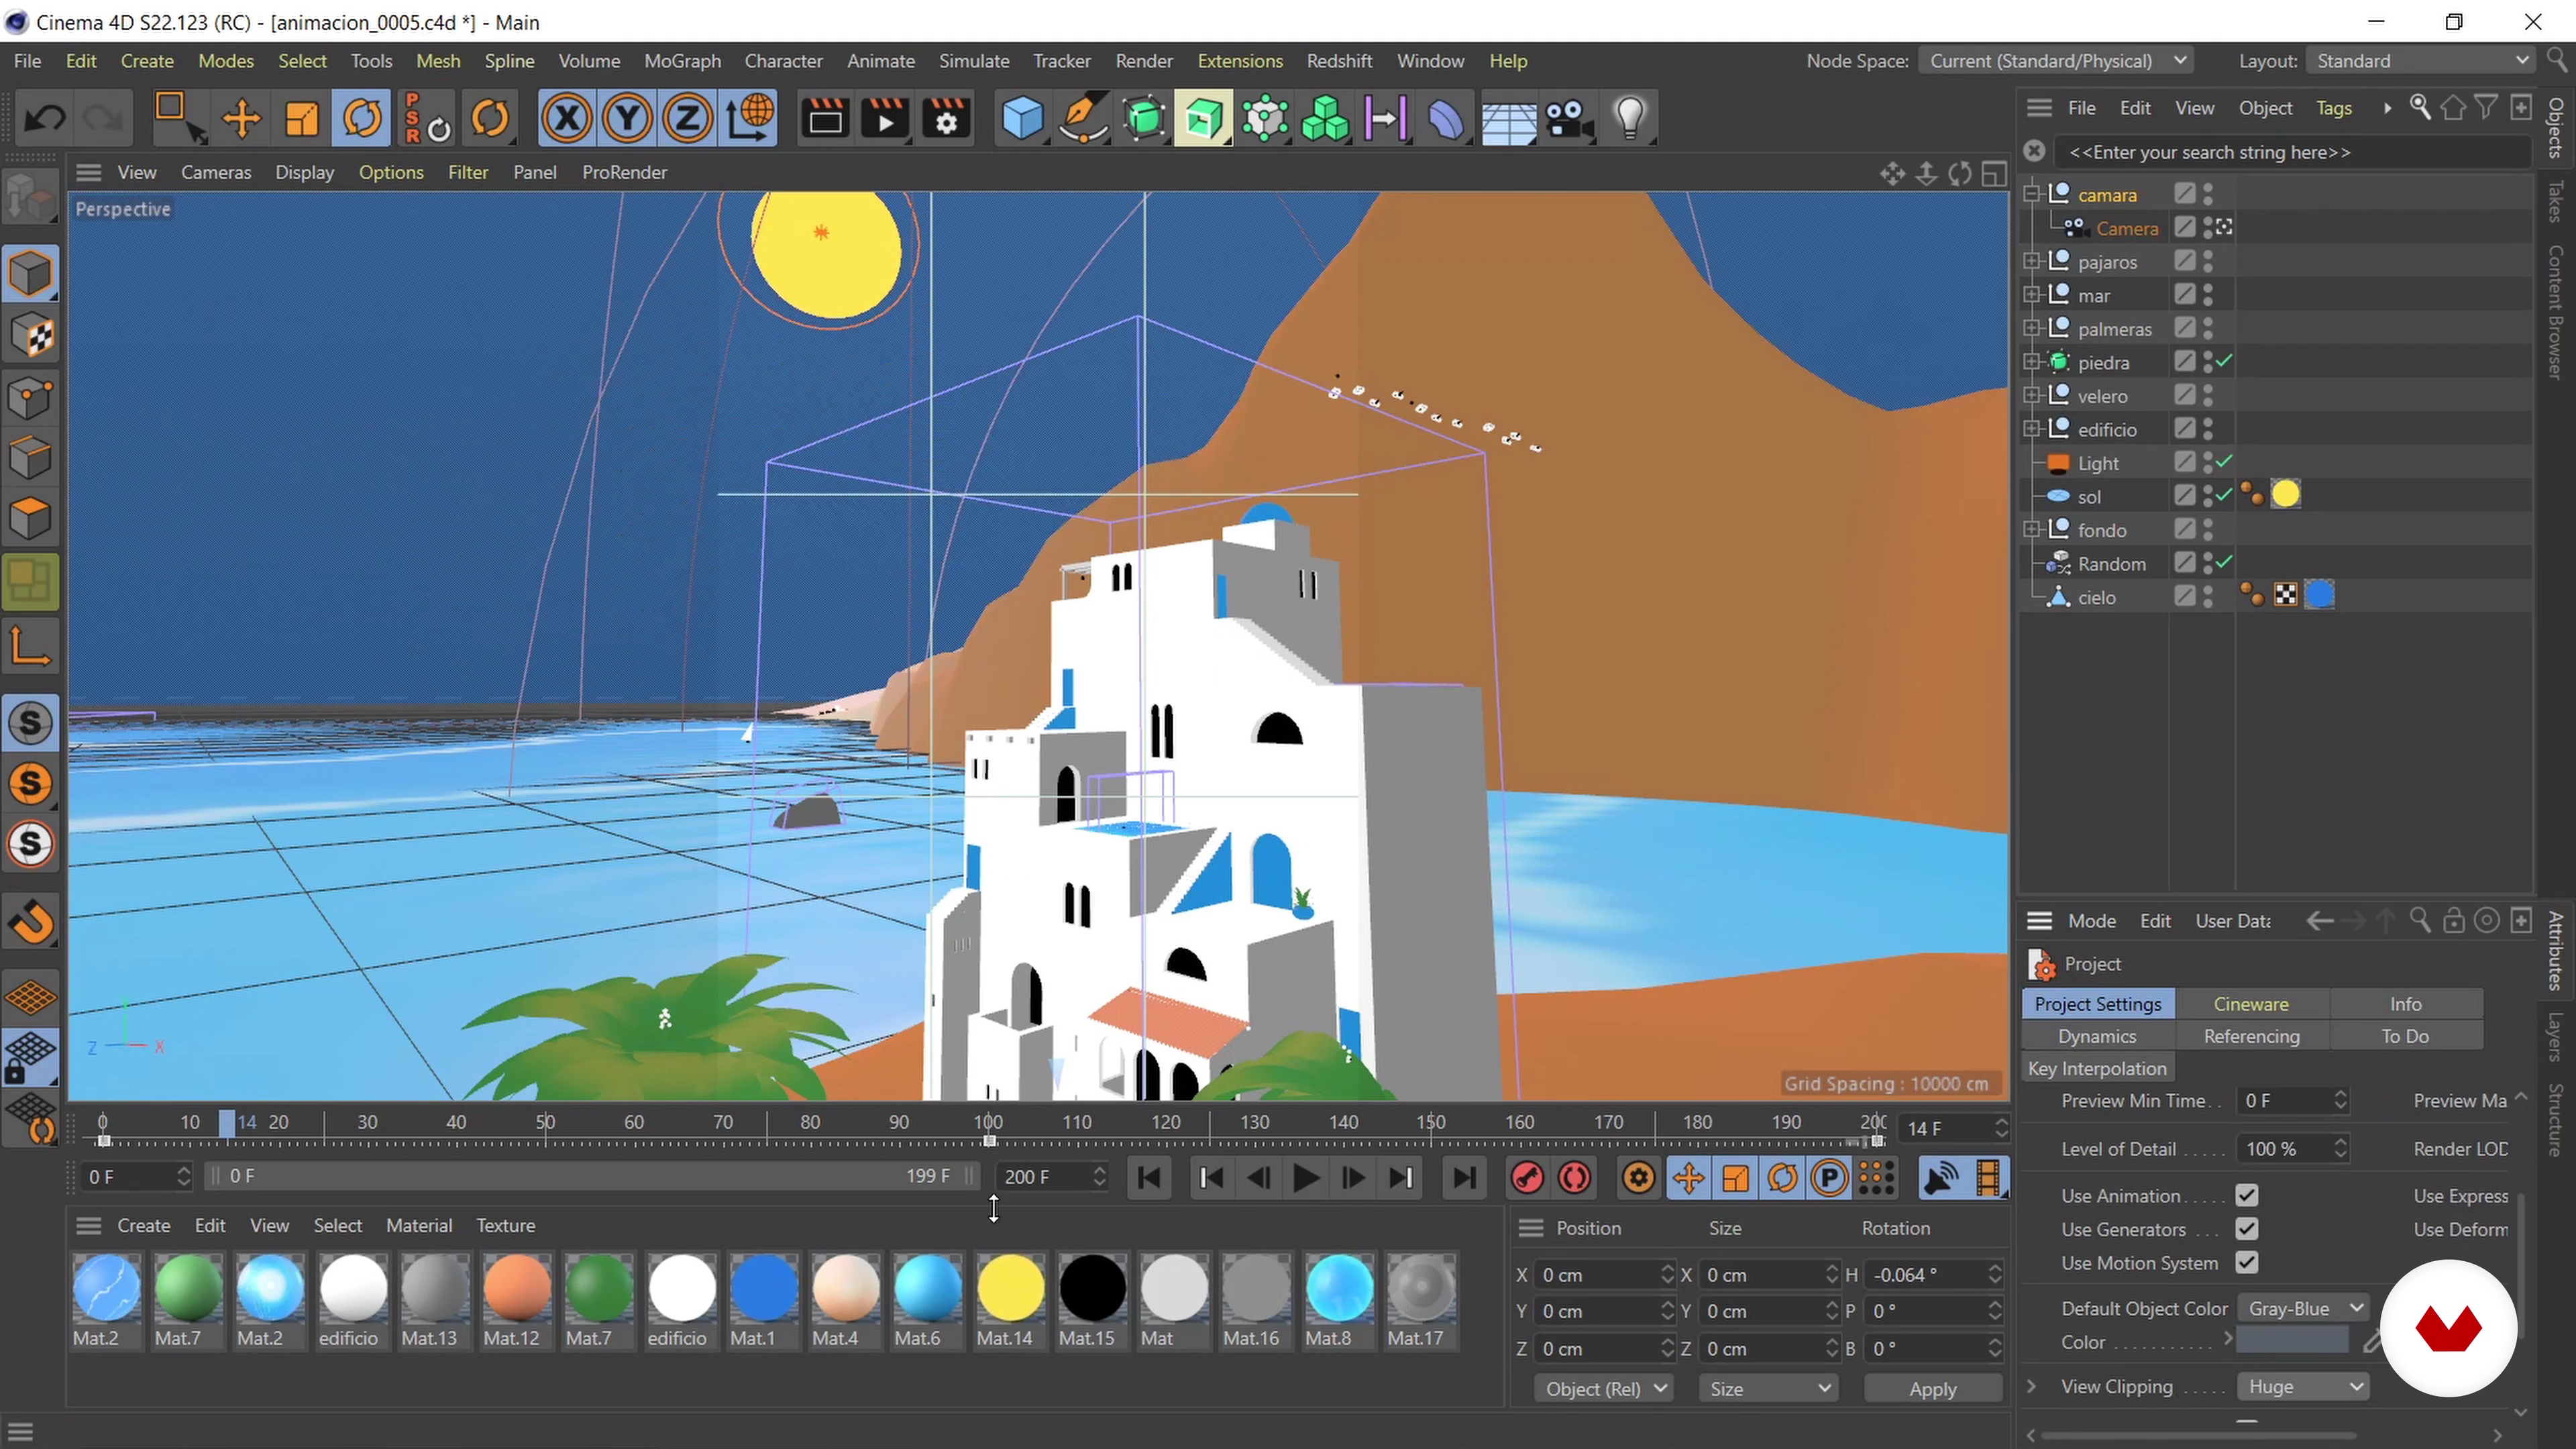
Task: Click the Apply button
Action: pos(1932,1389)
